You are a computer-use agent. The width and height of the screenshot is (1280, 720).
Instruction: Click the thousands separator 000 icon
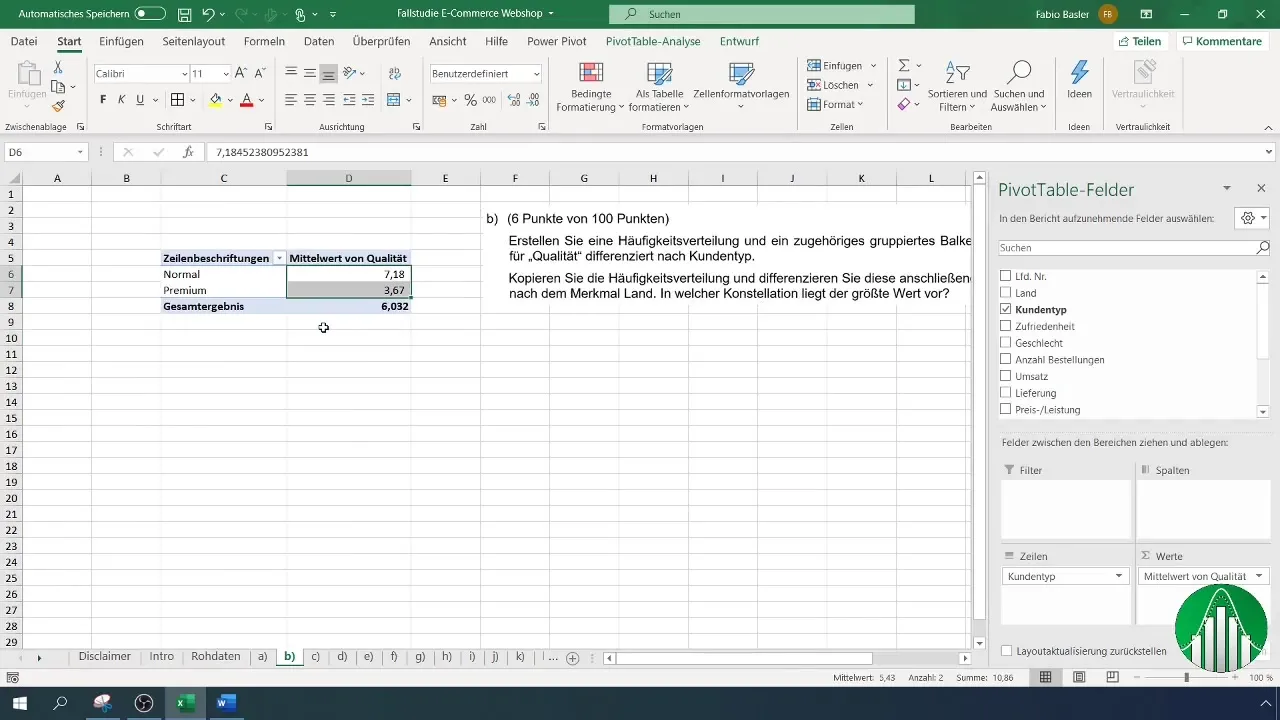489,100
